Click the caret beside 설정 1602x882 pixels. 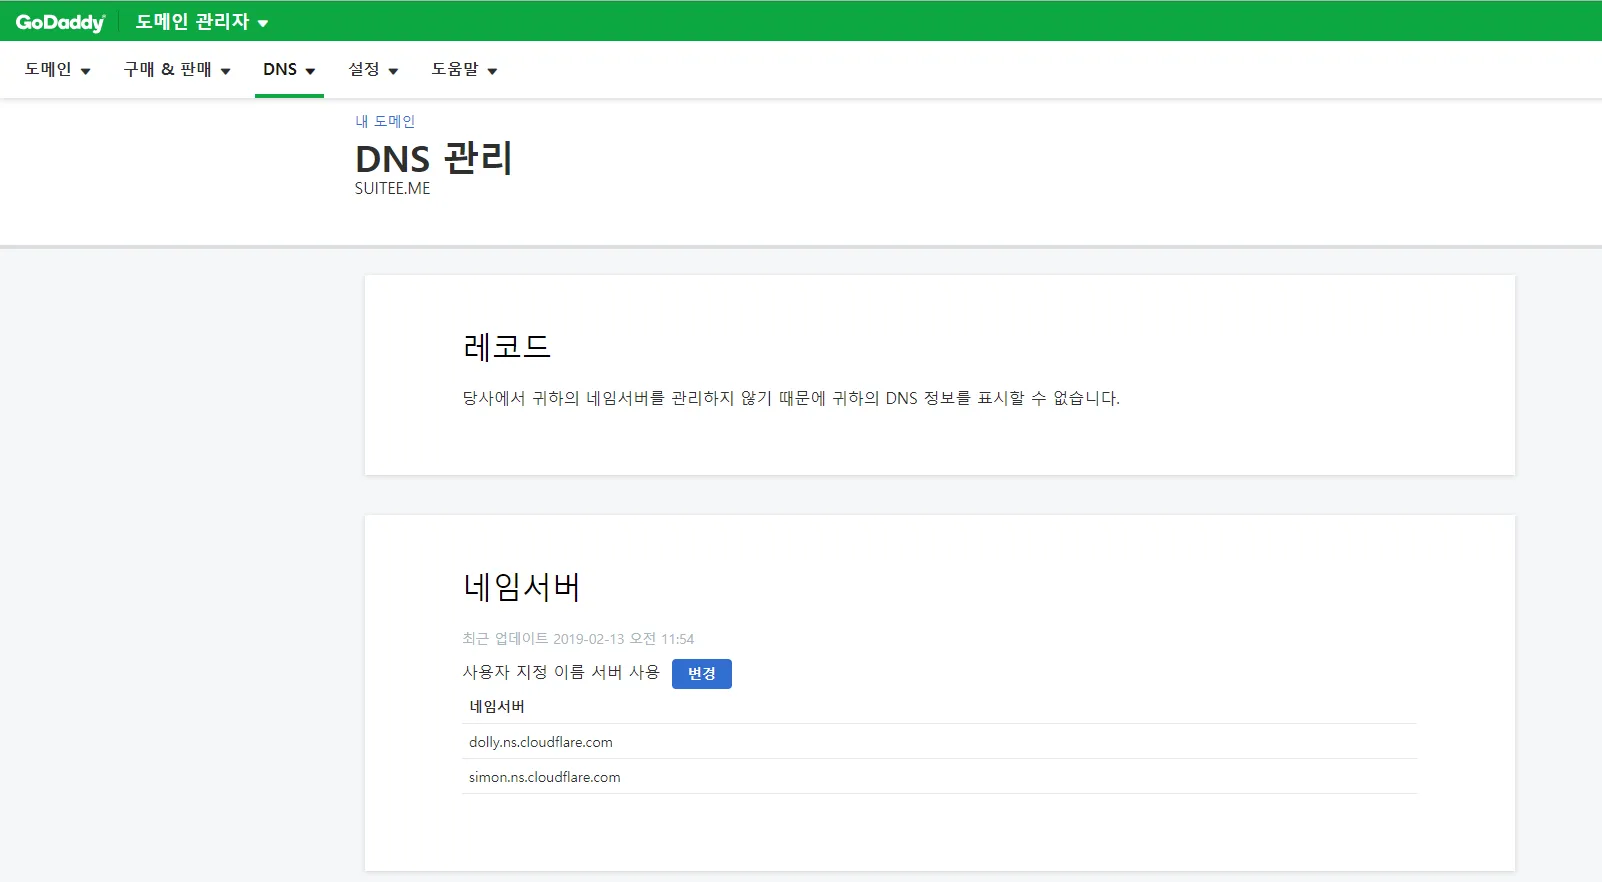point(393,71)
